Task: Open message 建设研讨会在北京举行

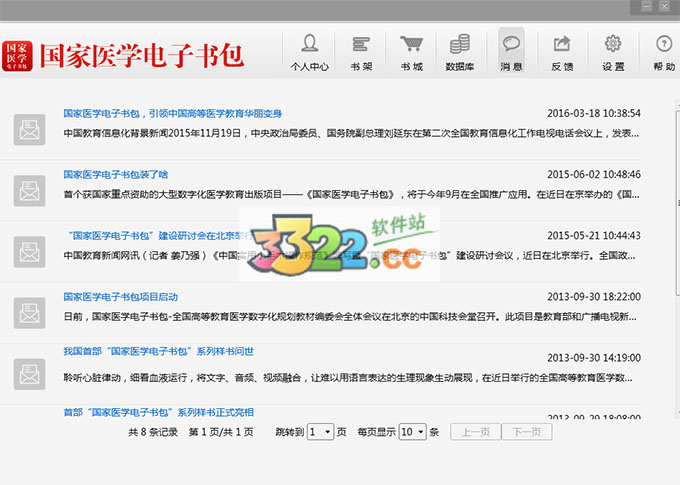Action: 160,236
